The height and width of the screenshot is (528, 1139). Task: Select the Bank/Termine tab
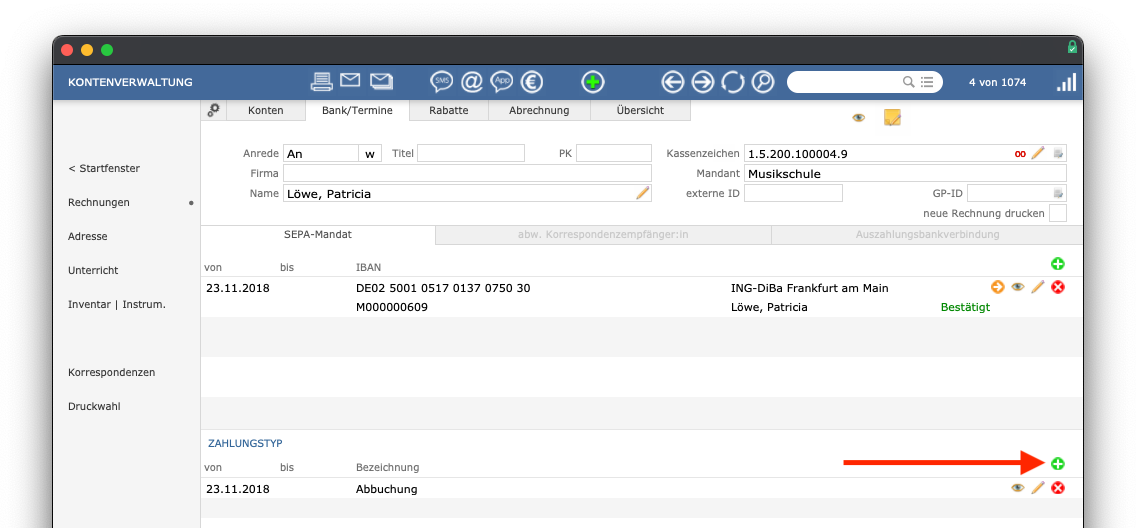click(357, 110)
